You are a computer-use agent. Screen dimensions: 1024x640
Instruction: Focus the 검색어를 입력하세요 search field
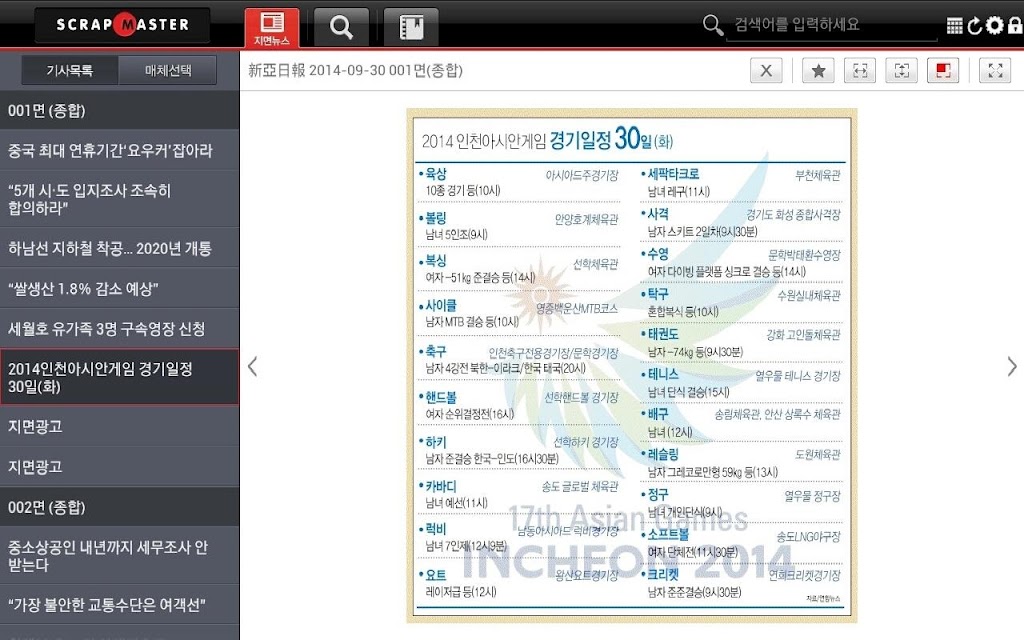pos(832,25)
